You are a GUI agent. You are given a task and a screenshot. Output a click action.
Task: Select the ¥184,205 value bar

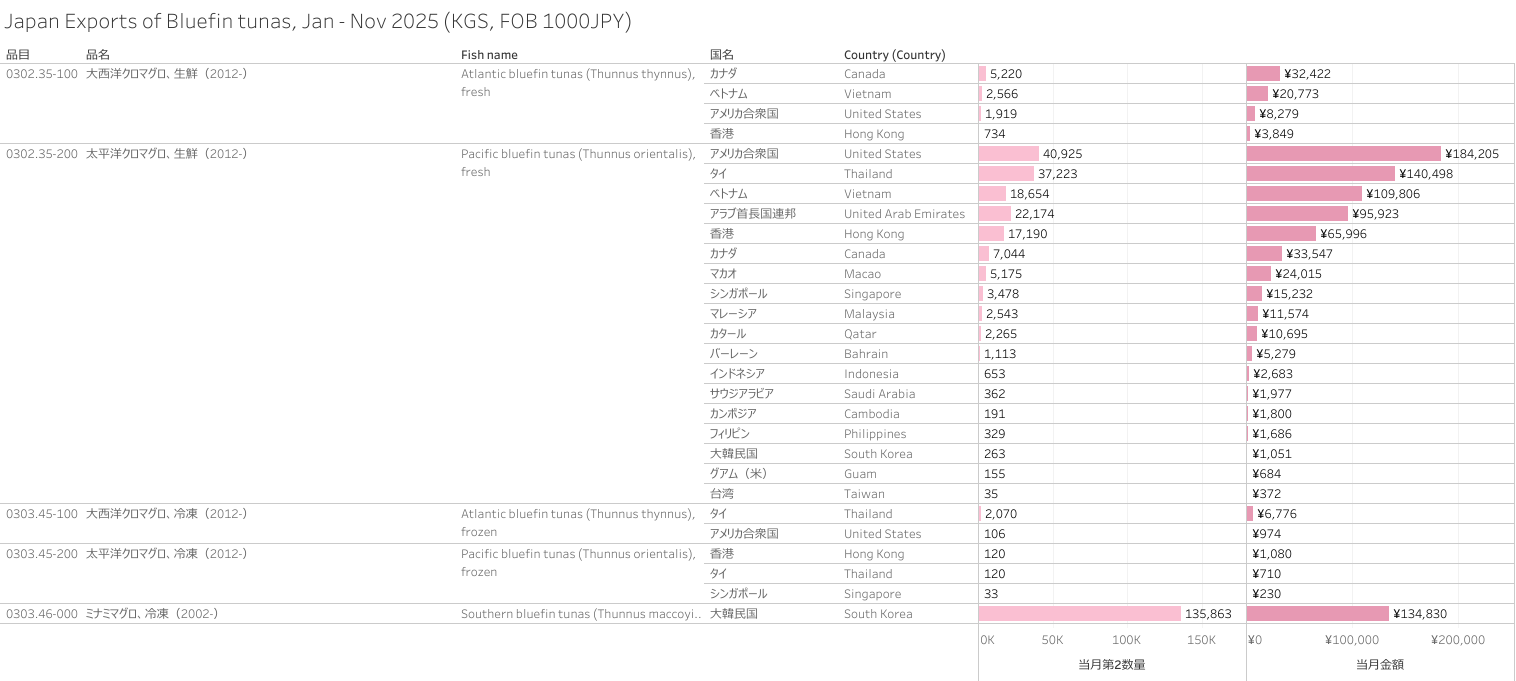click(1343, 154)
